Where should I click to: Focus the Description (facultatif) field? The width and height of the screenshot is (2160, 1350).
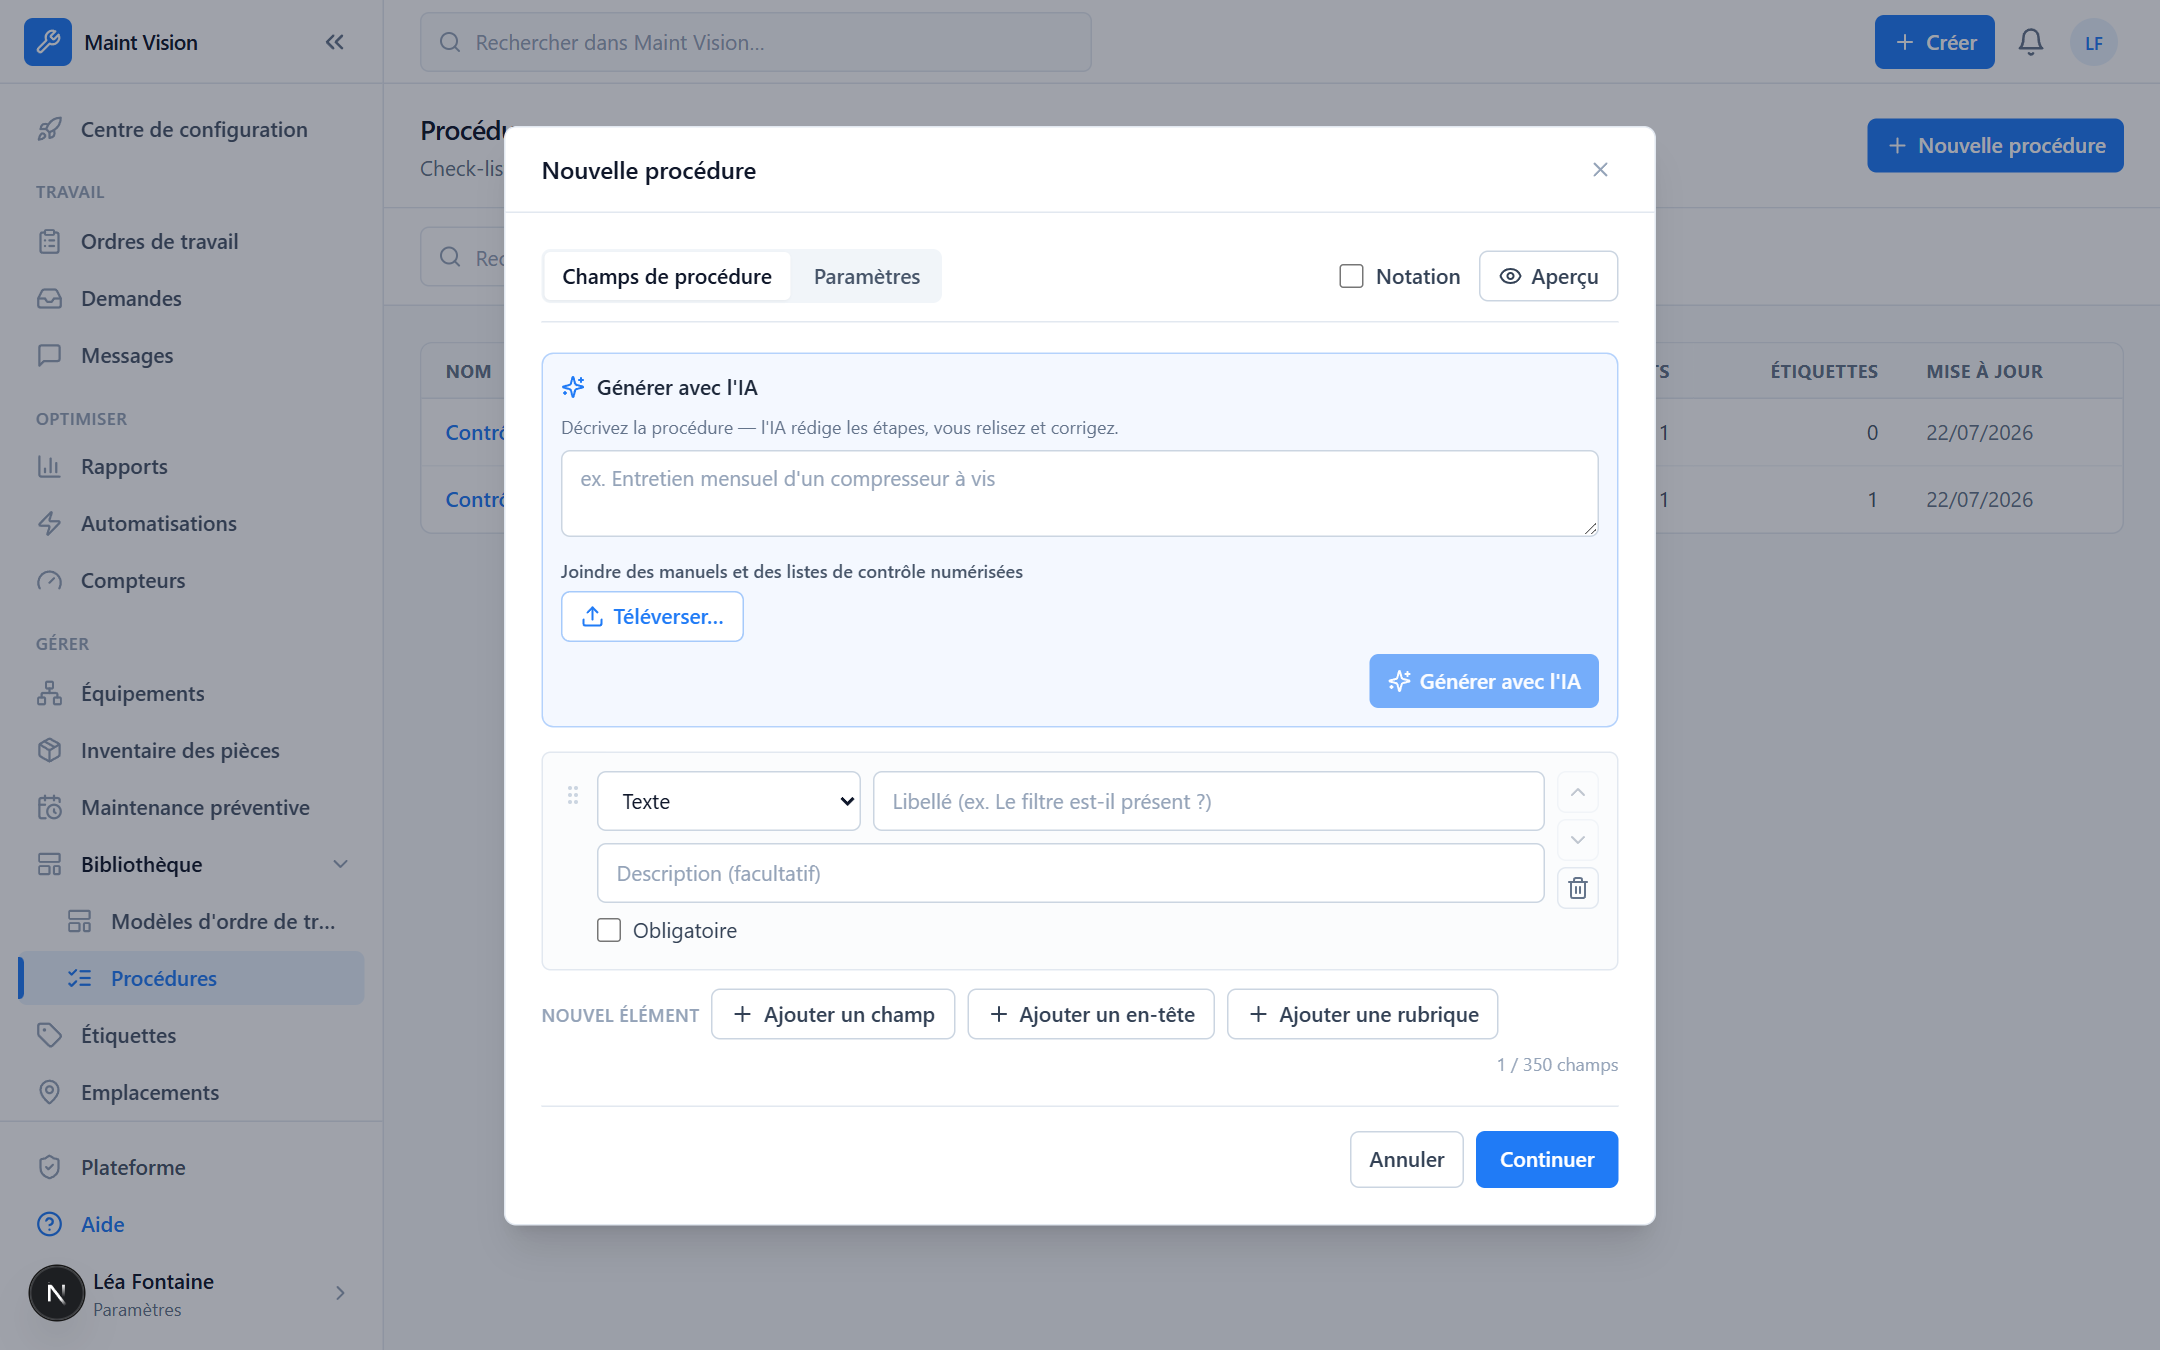click(x=1070, y=873)
